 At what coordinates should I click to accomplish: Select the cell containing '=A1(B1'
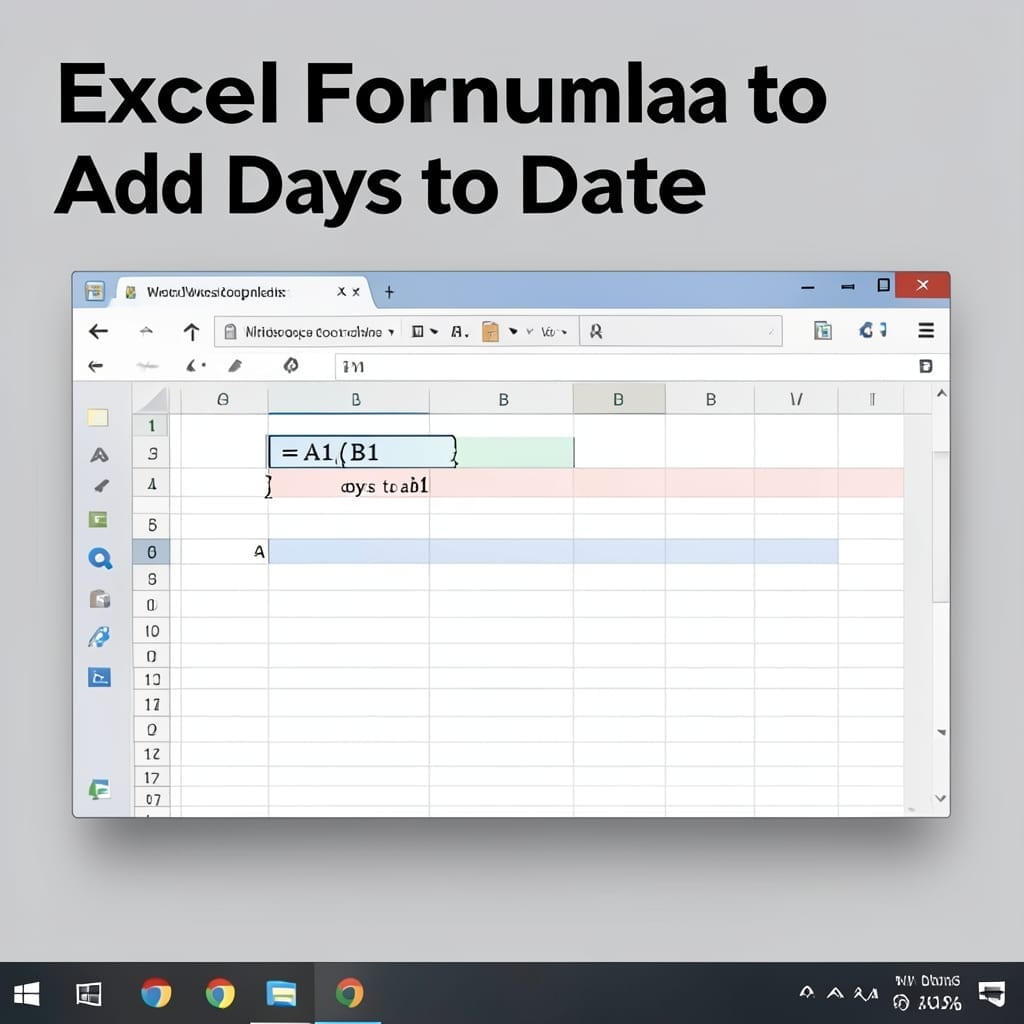point(362,452)
